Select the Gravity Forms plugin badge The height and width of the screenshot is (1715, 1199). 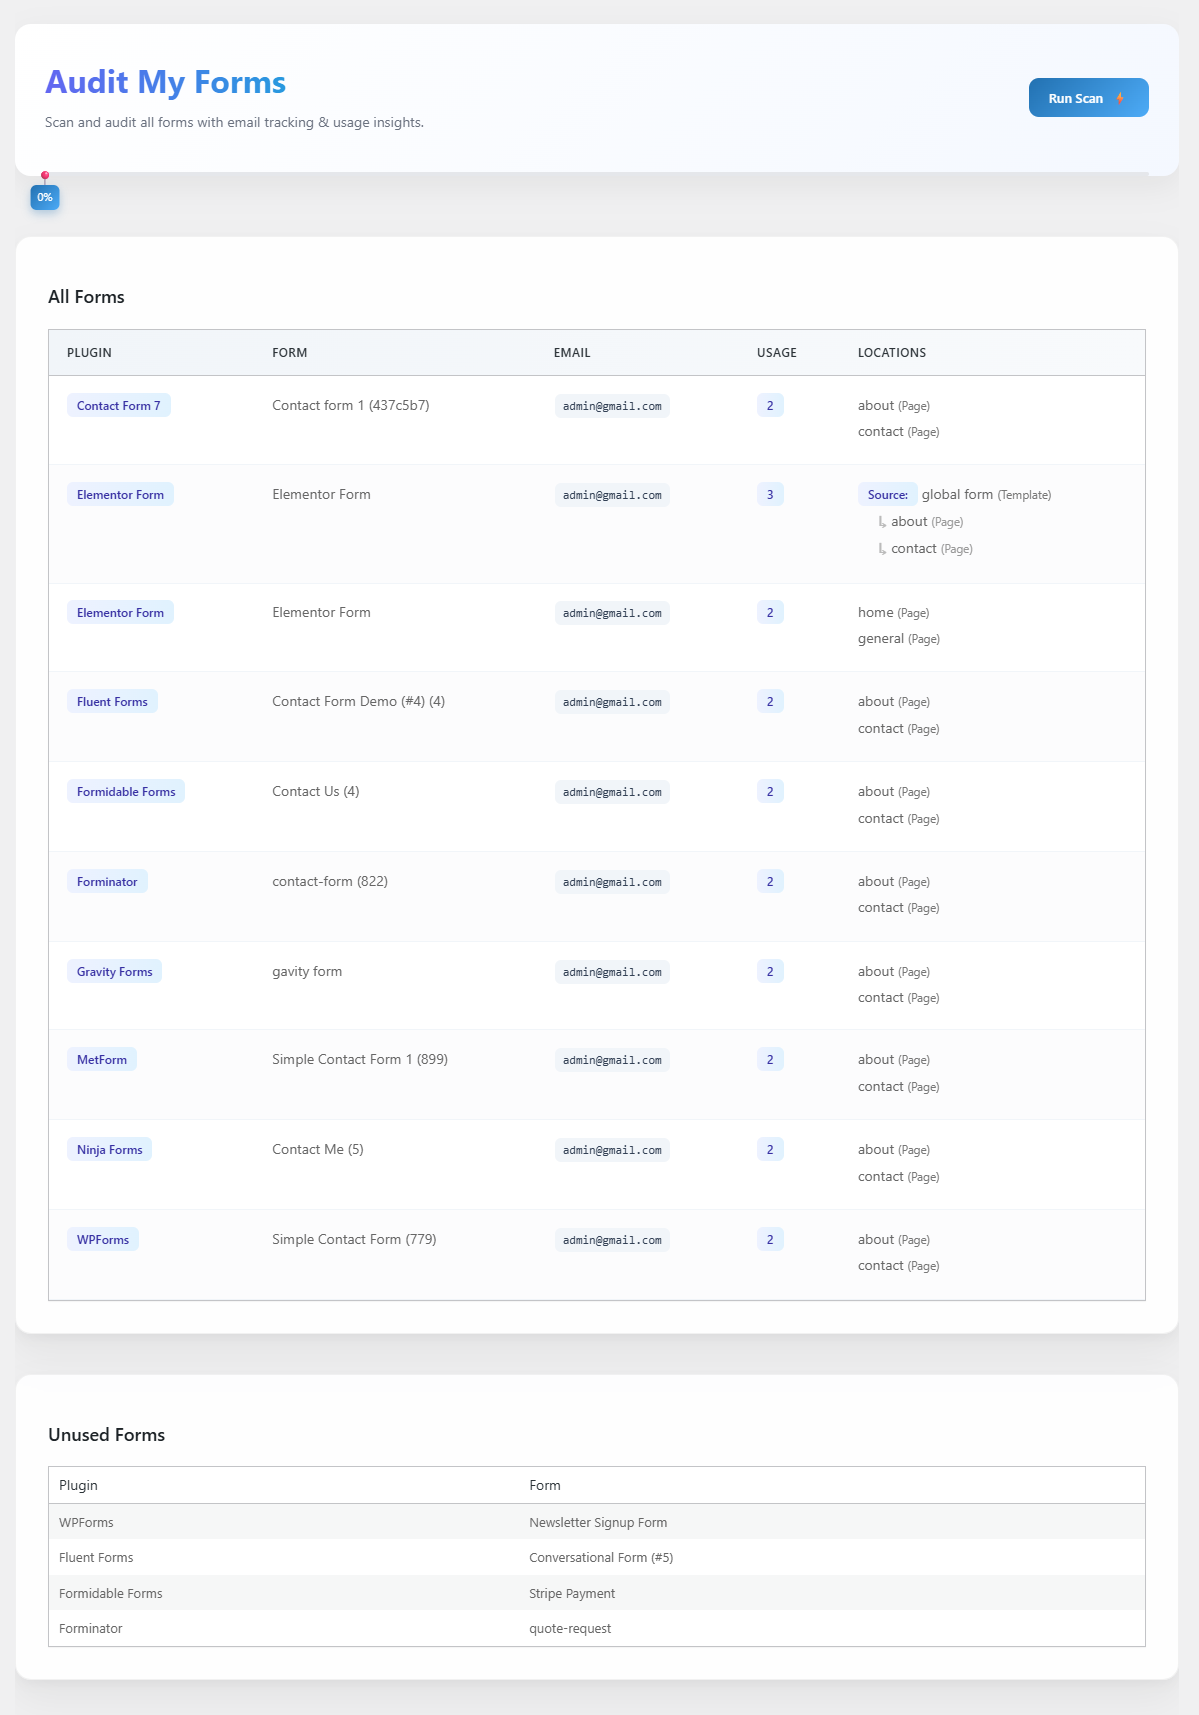point(114,971)
